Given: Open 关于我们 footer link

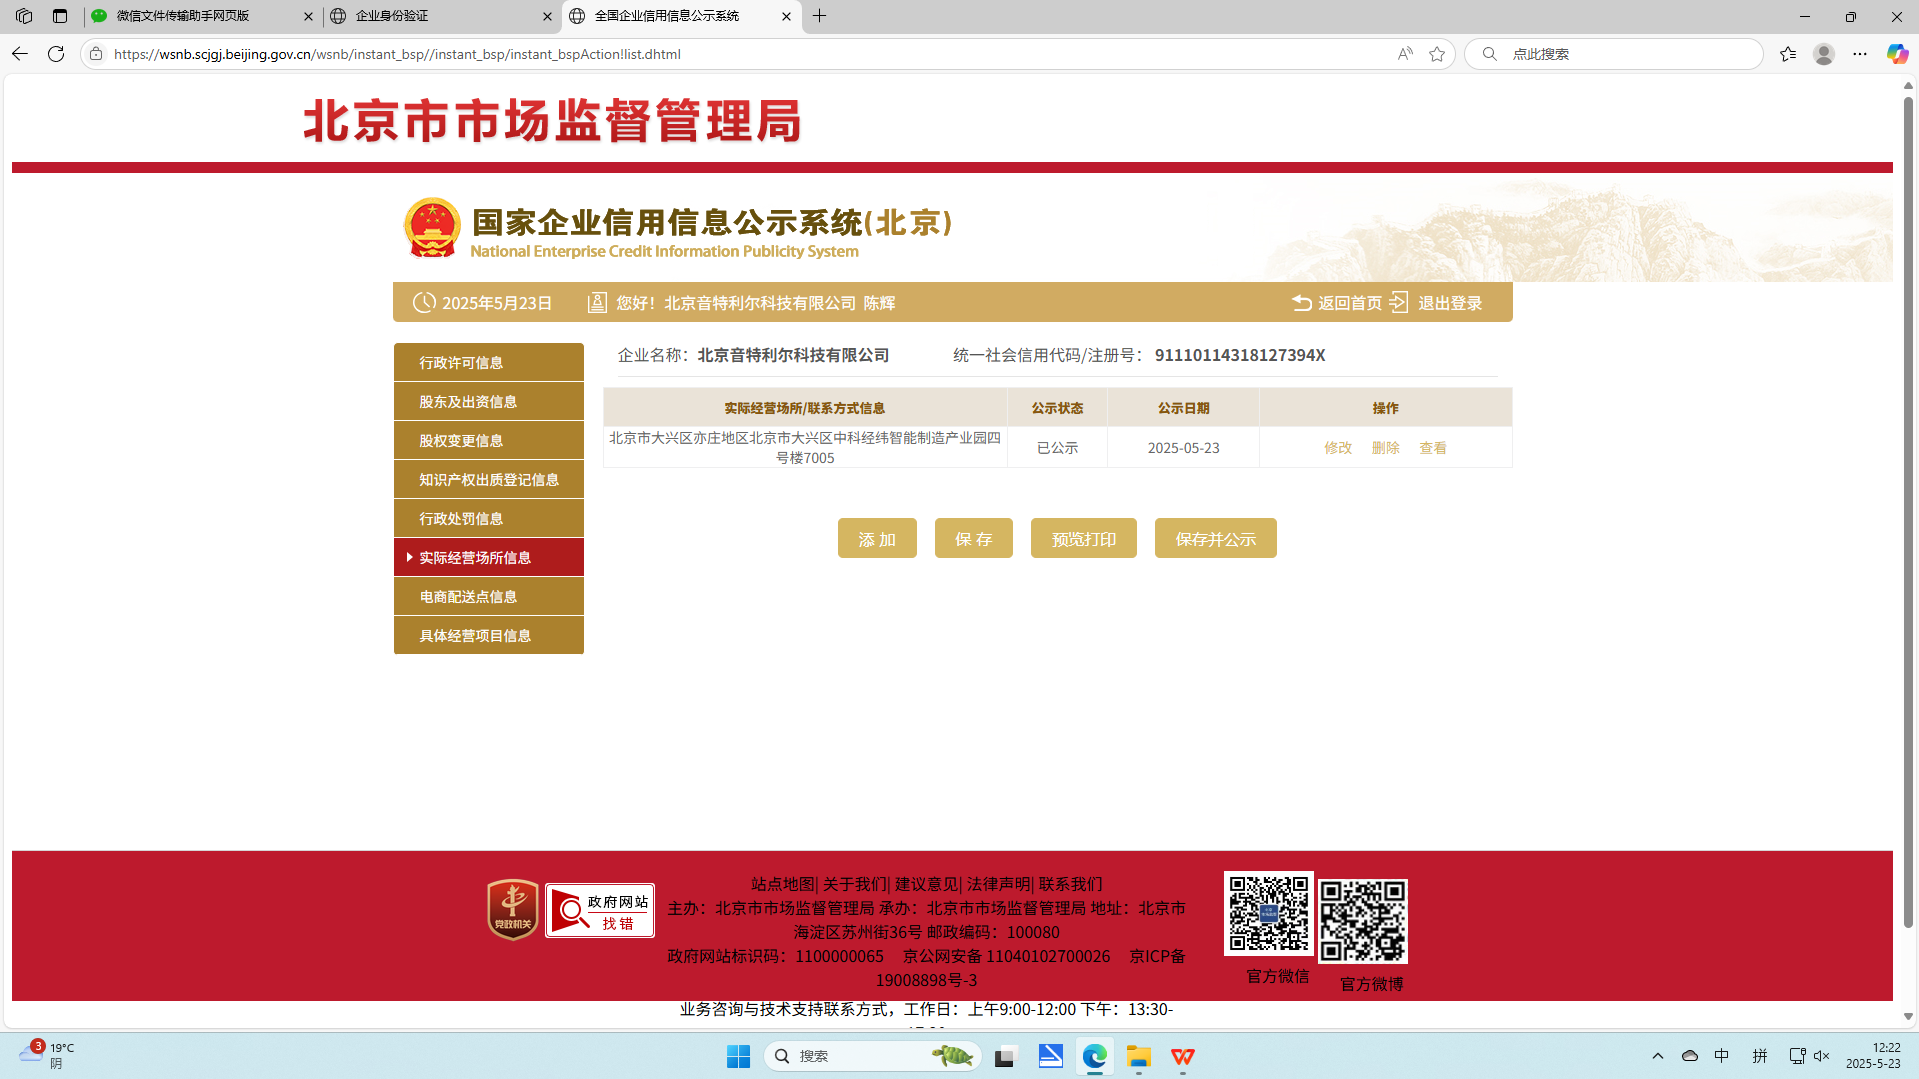Looking at the screenshot, I should tap(854, 884).
